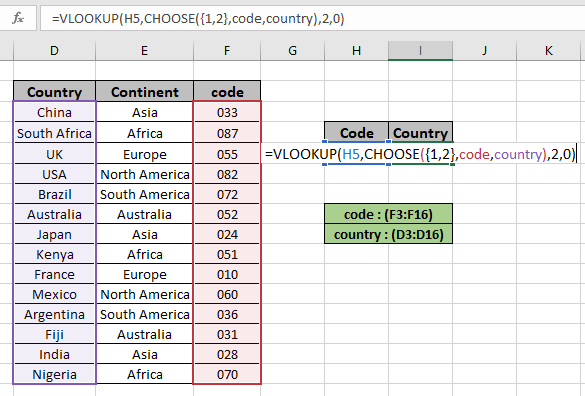Click the cell with North America beside USA
Screen dimensions: 585x396
click(144, 174)
